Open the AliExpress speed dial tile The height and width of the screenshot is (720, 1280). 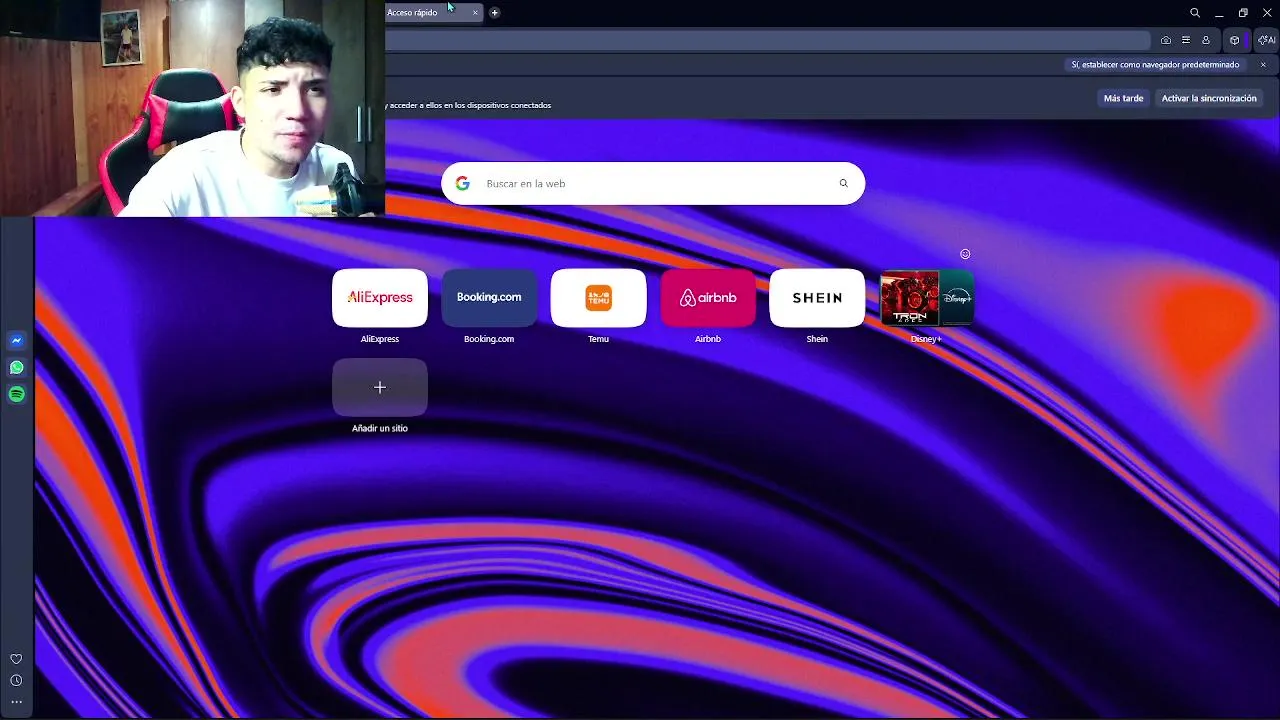point(380,297)
